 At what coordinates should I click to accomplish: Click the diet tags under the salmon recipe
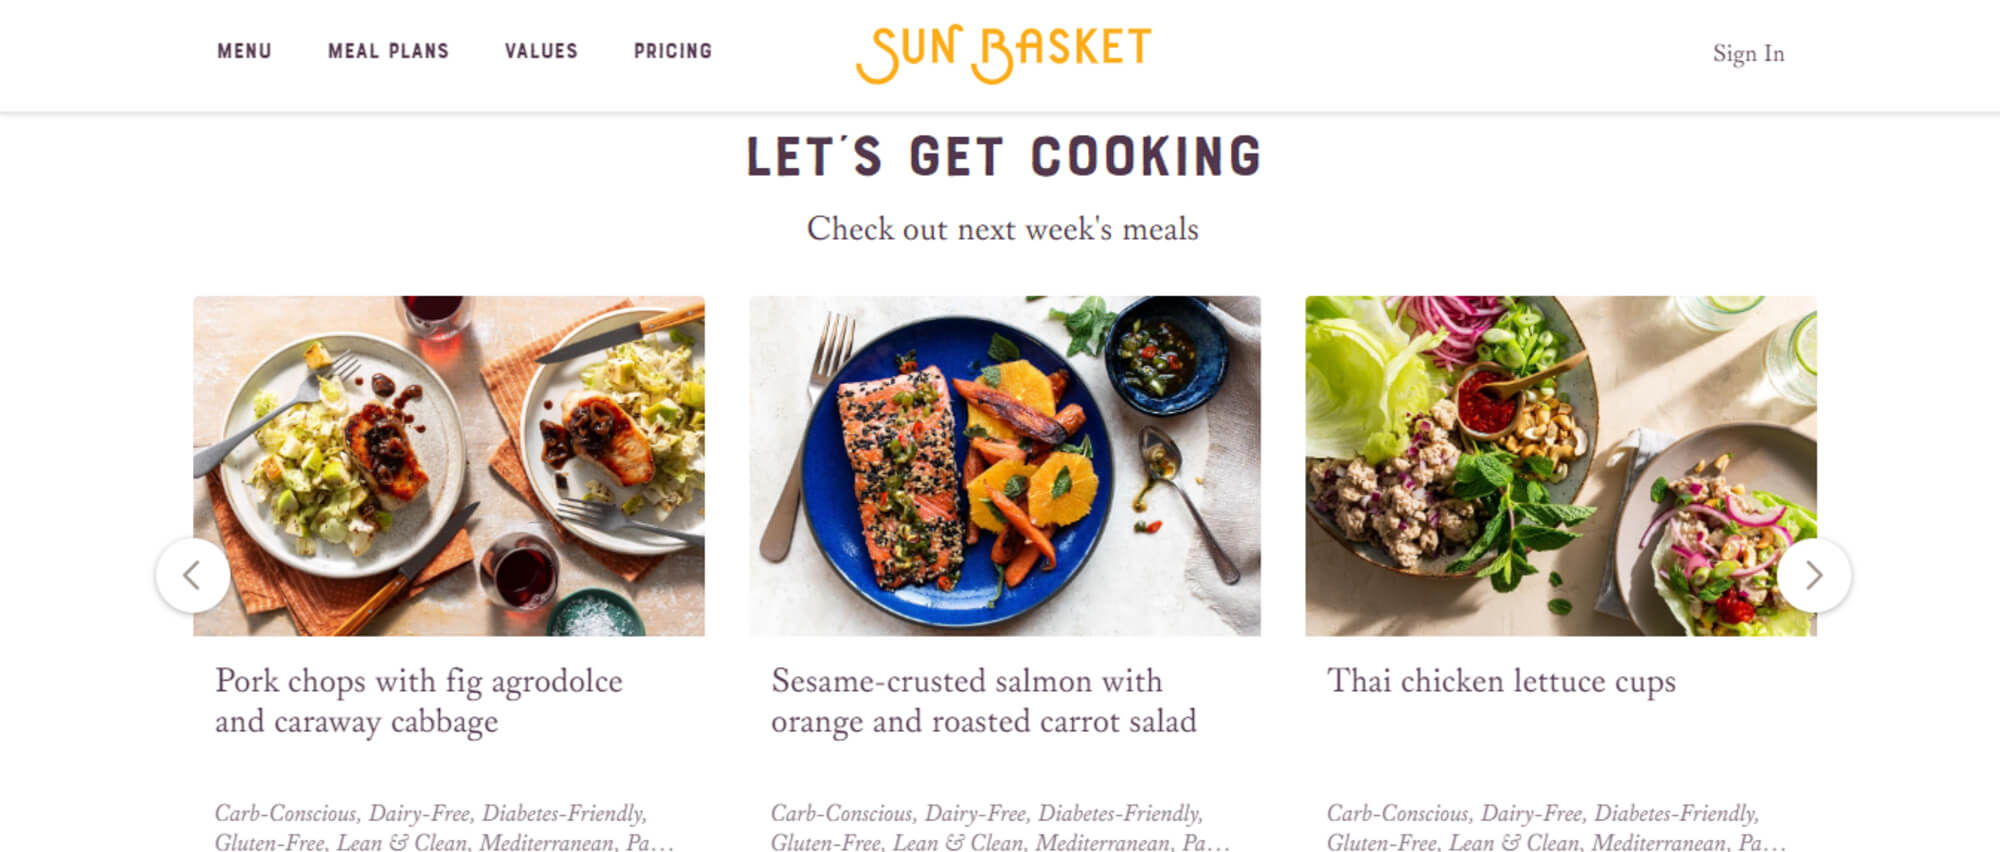tap(1000, 827)
